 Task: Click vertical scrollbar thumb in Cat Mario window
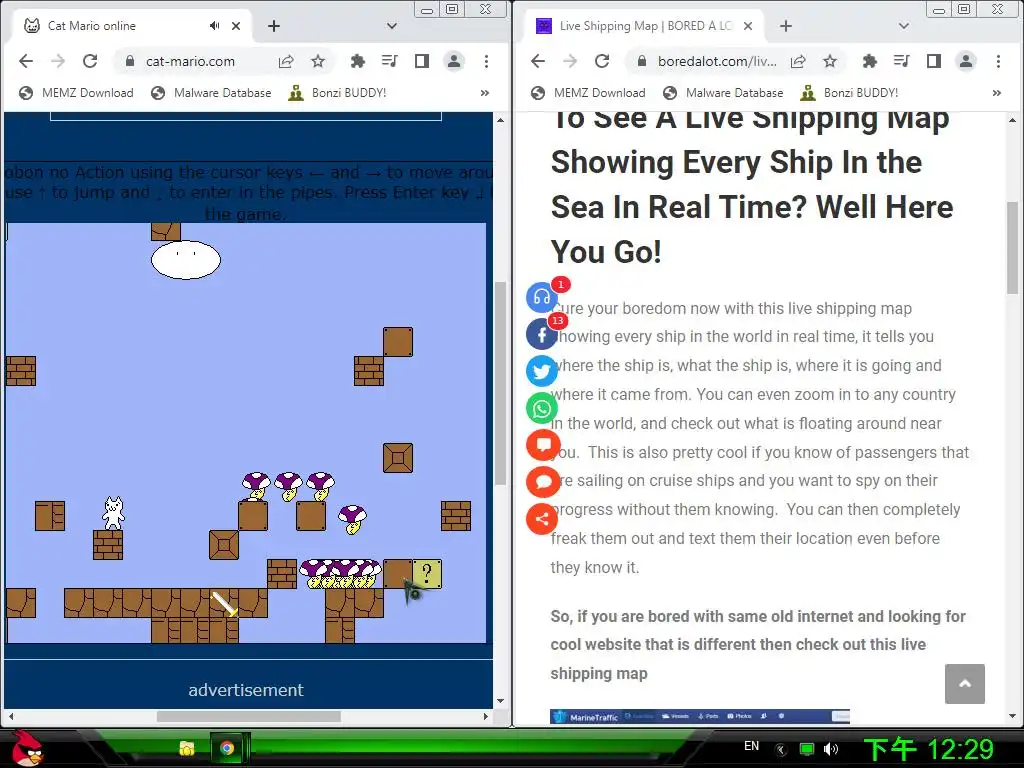(500, 383)
